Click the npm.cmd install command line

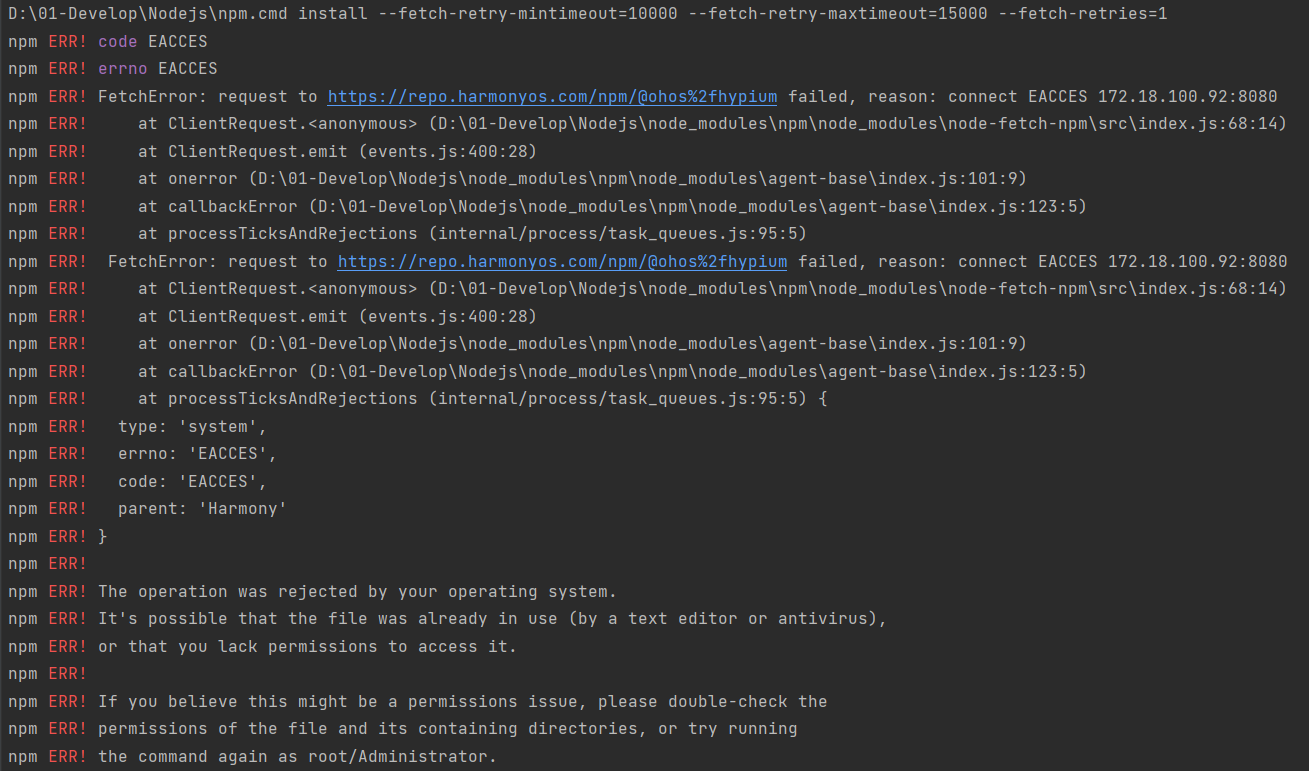(x=588, y=14)
